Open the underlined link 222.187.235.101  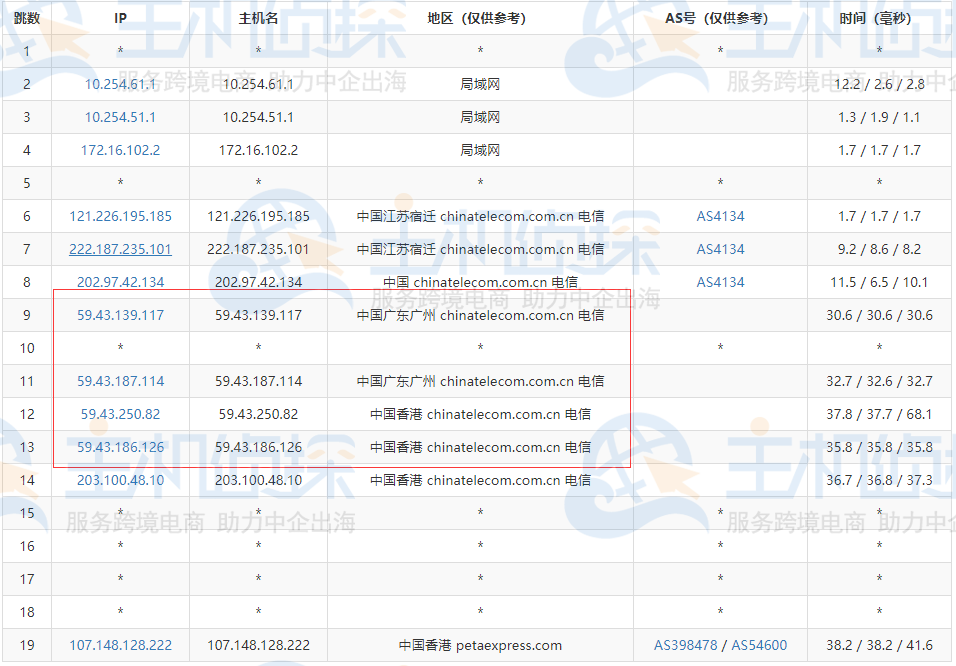[x=120, y=248]
